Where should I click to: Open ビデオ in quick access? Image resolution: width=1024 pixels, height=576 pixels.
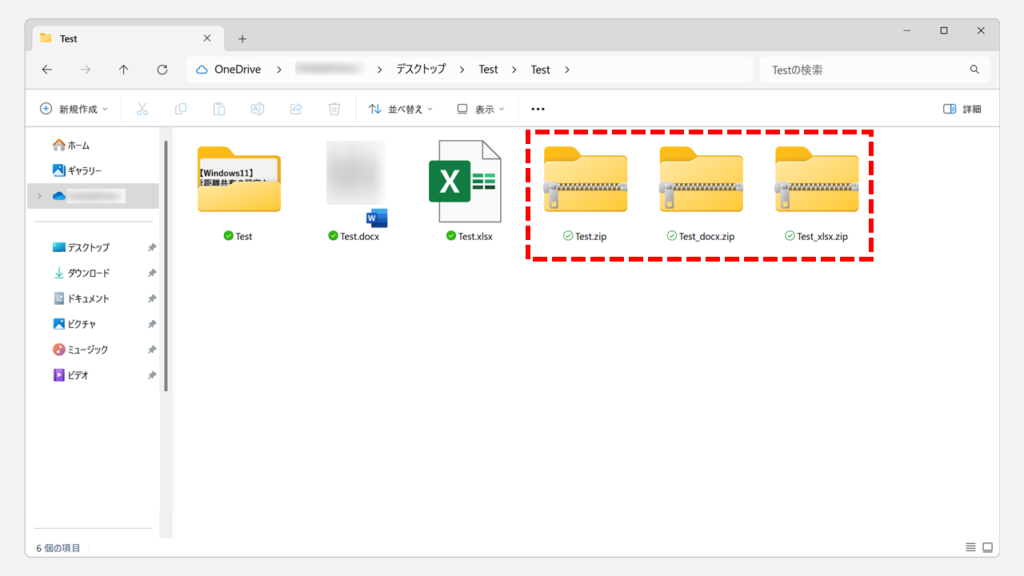click(x=71, y=375)
